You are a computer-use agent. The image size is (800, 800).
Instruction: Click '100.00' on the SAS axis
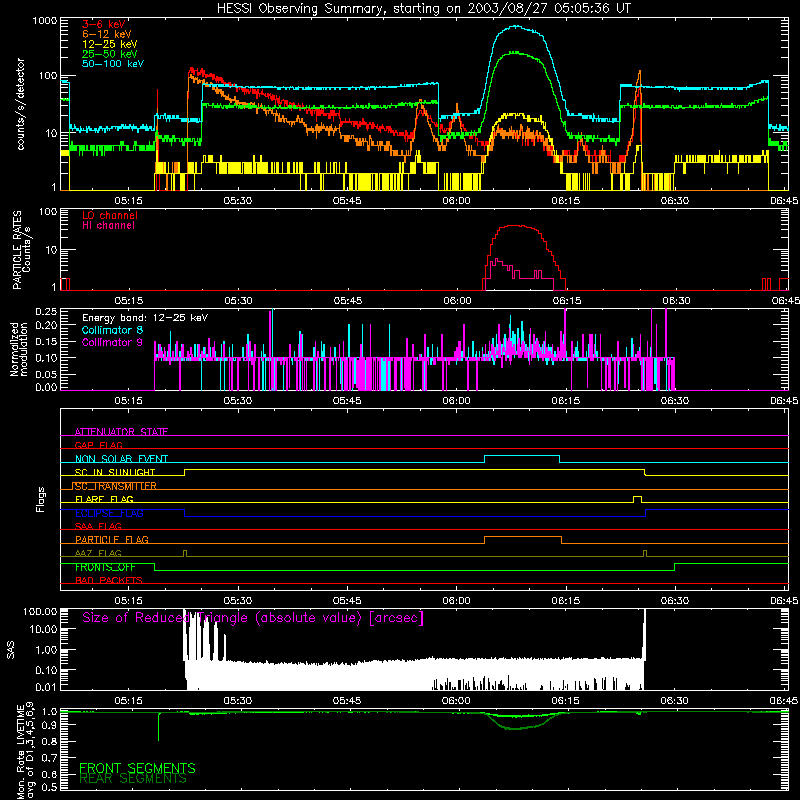coord(40,612)
